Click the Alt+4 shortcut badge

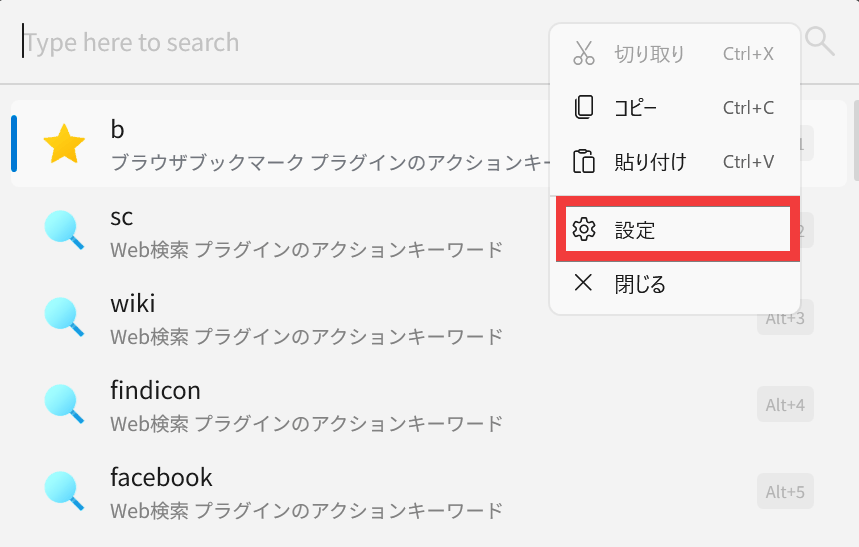pos(785,404)
